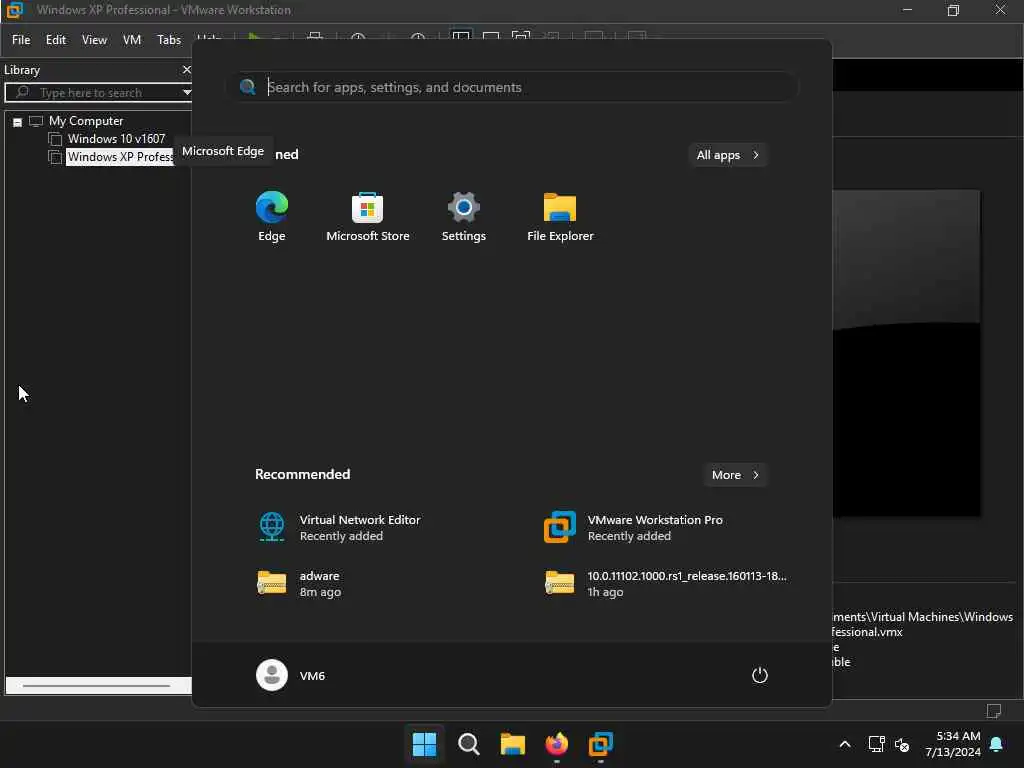Switch to VMware Workstation taskbar icon

600,744
